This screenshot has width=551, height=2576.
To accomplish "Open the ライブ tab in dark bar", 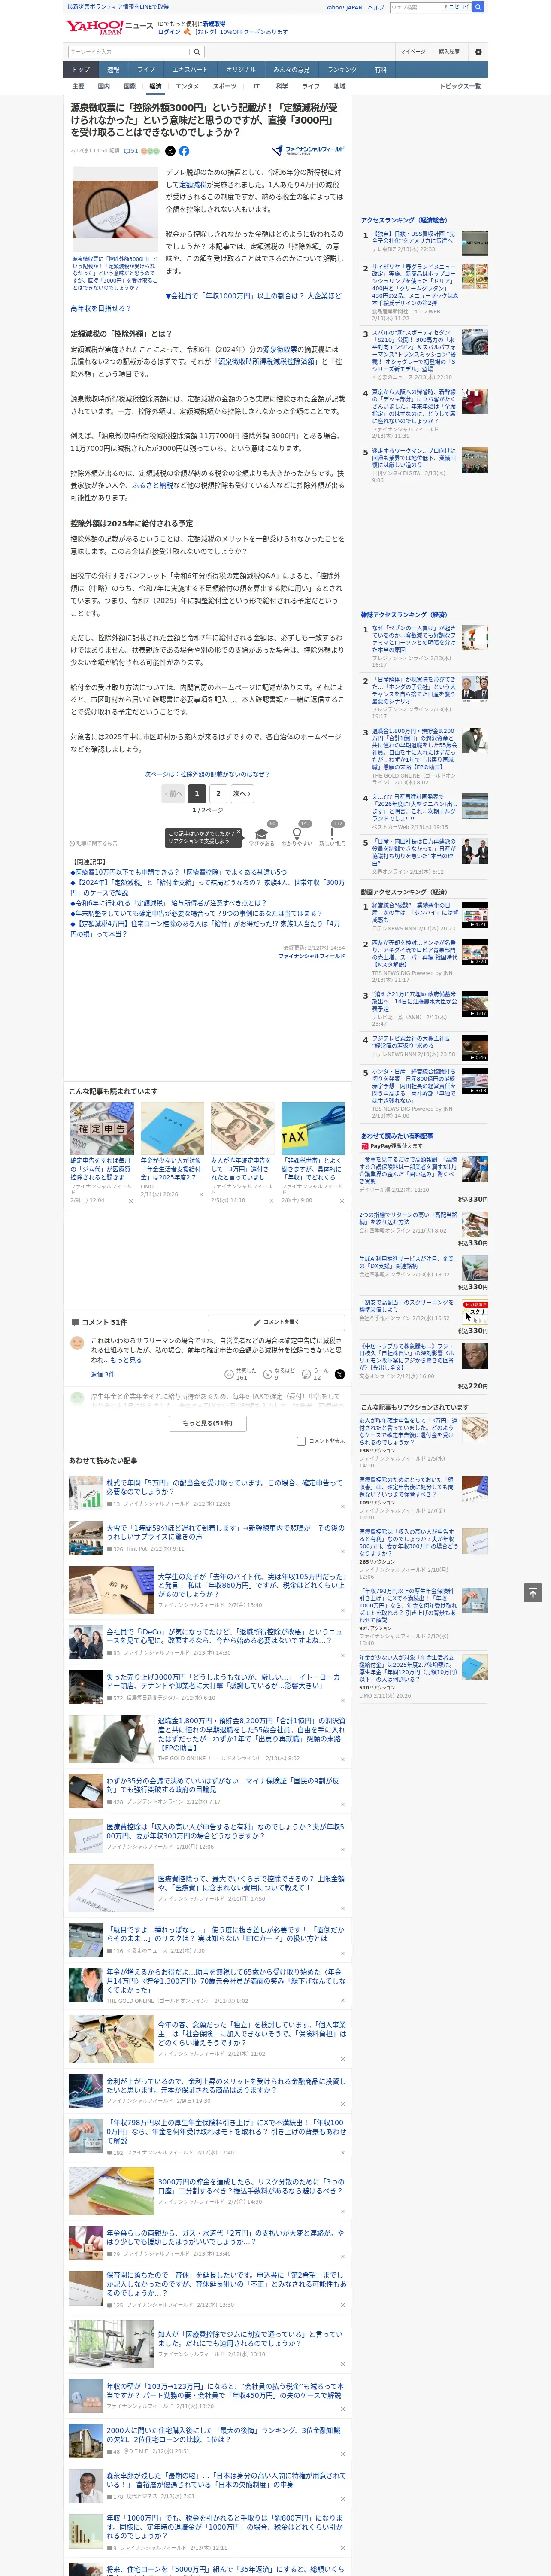I will [x=146, y=70].
